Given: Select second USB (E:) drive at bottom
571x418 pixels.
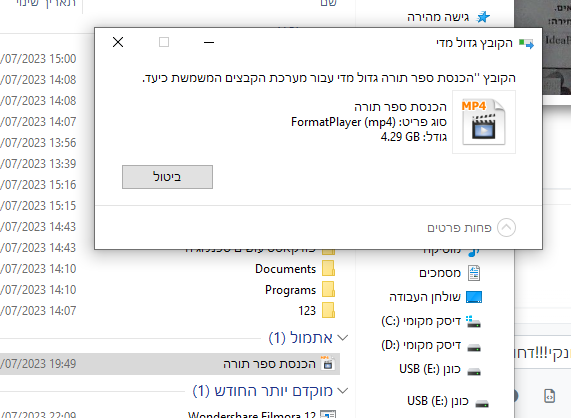Looking at the screenshot, I should click(x=448, y=401).
